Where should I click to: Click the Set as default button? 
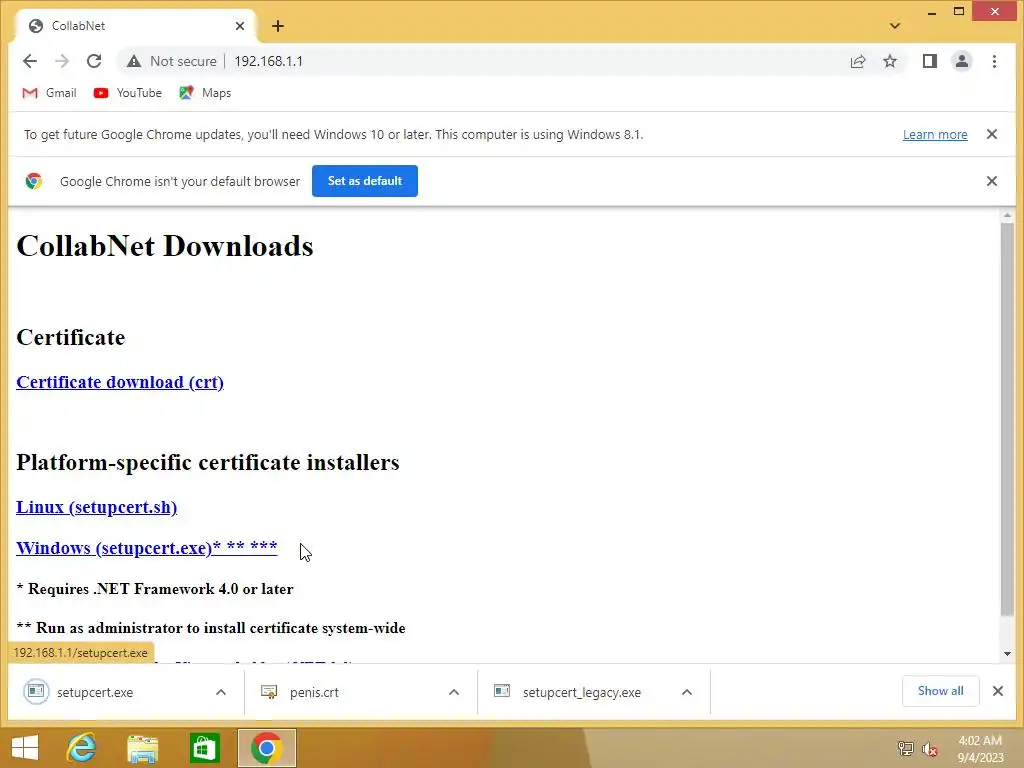364,181
